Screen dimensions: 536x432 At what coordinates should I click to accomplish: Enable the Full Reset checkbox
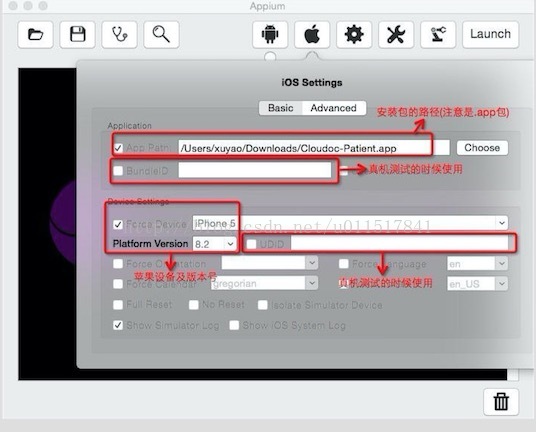[118, 305]
